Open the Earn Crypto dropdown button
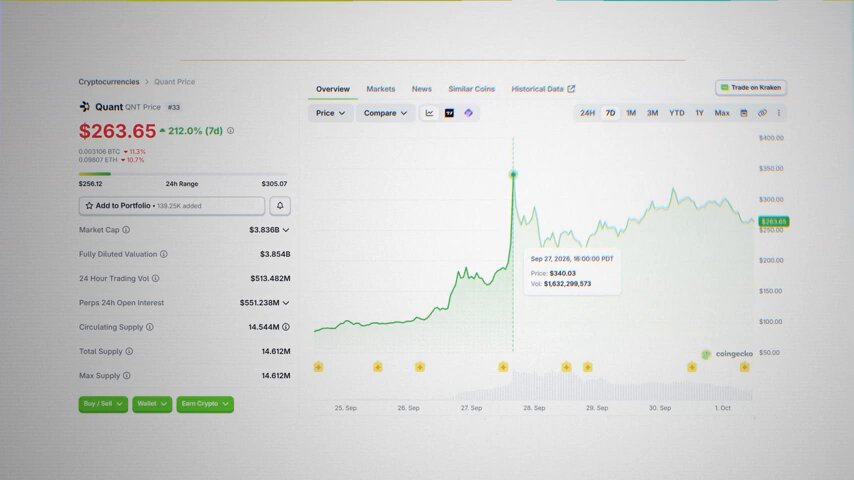 click(205, 404)
